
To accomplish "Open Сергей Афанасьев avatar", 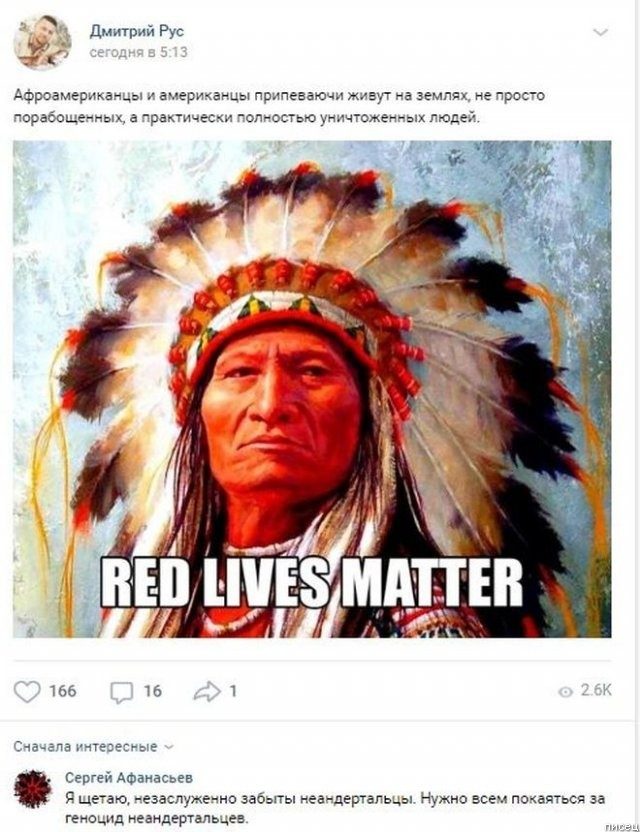I will coord(33,789).
